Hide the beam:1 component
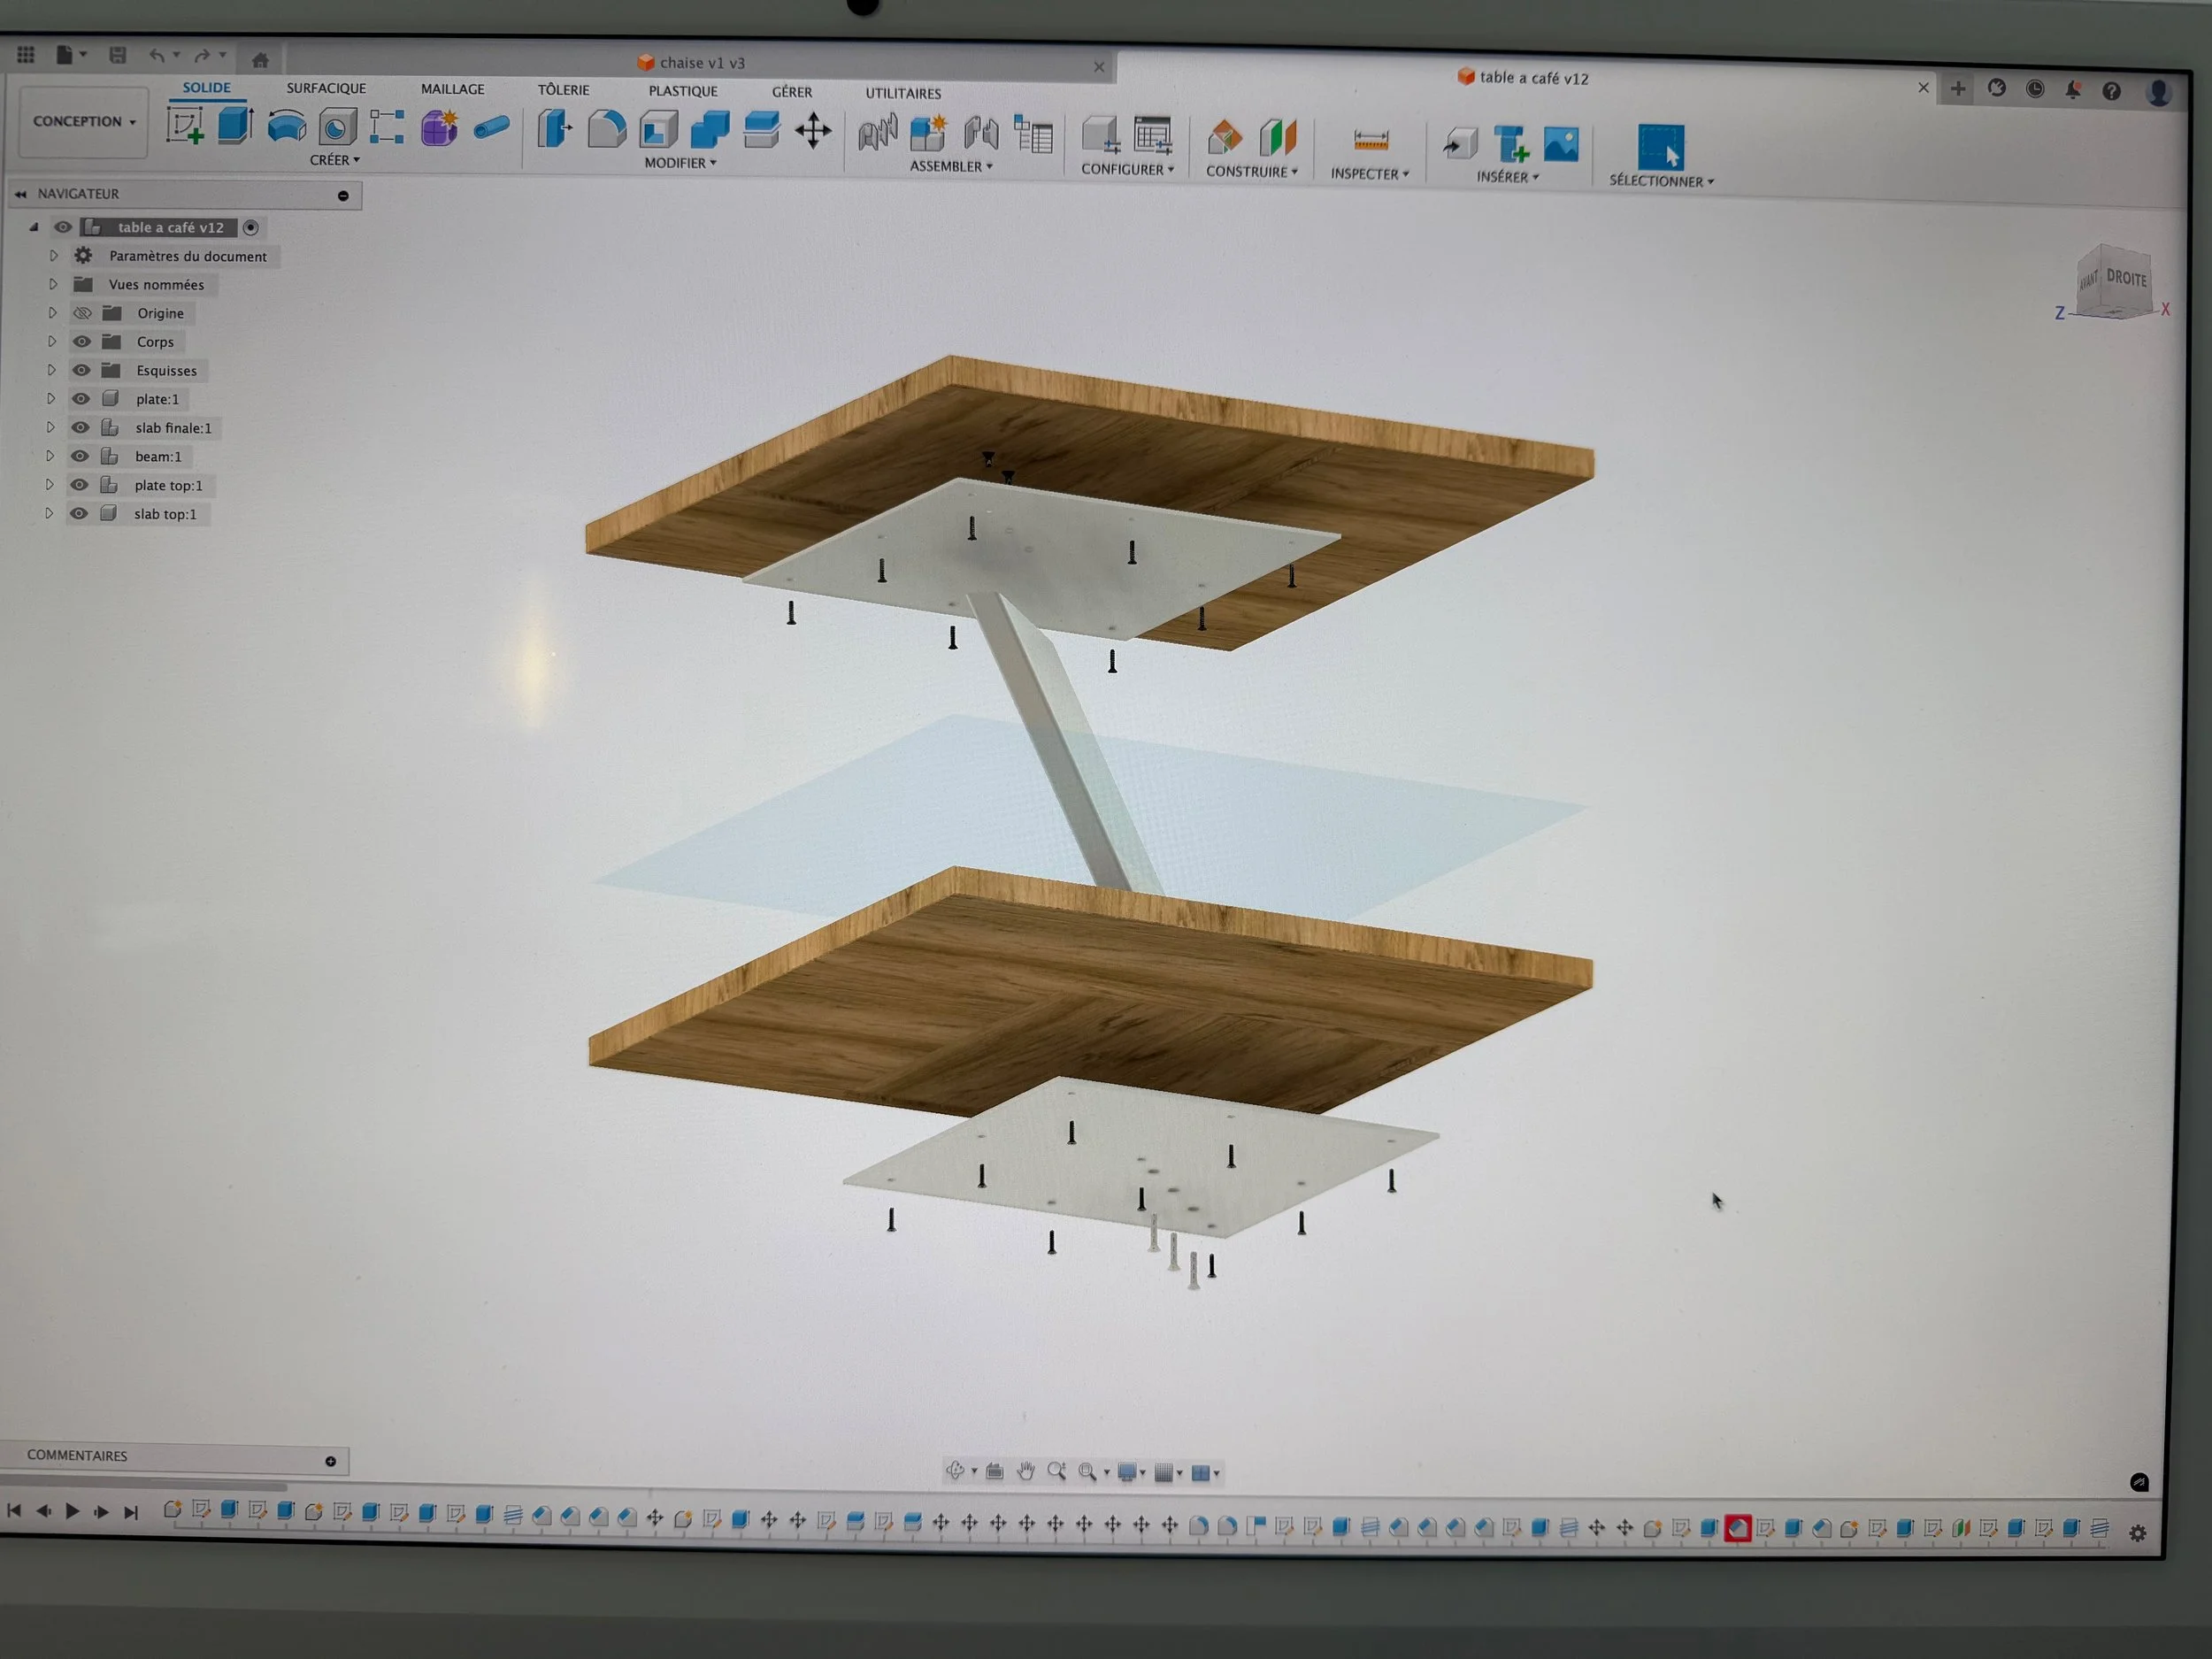The height and width of the screenshot is (1659, 2212). (x=80, y=456)
